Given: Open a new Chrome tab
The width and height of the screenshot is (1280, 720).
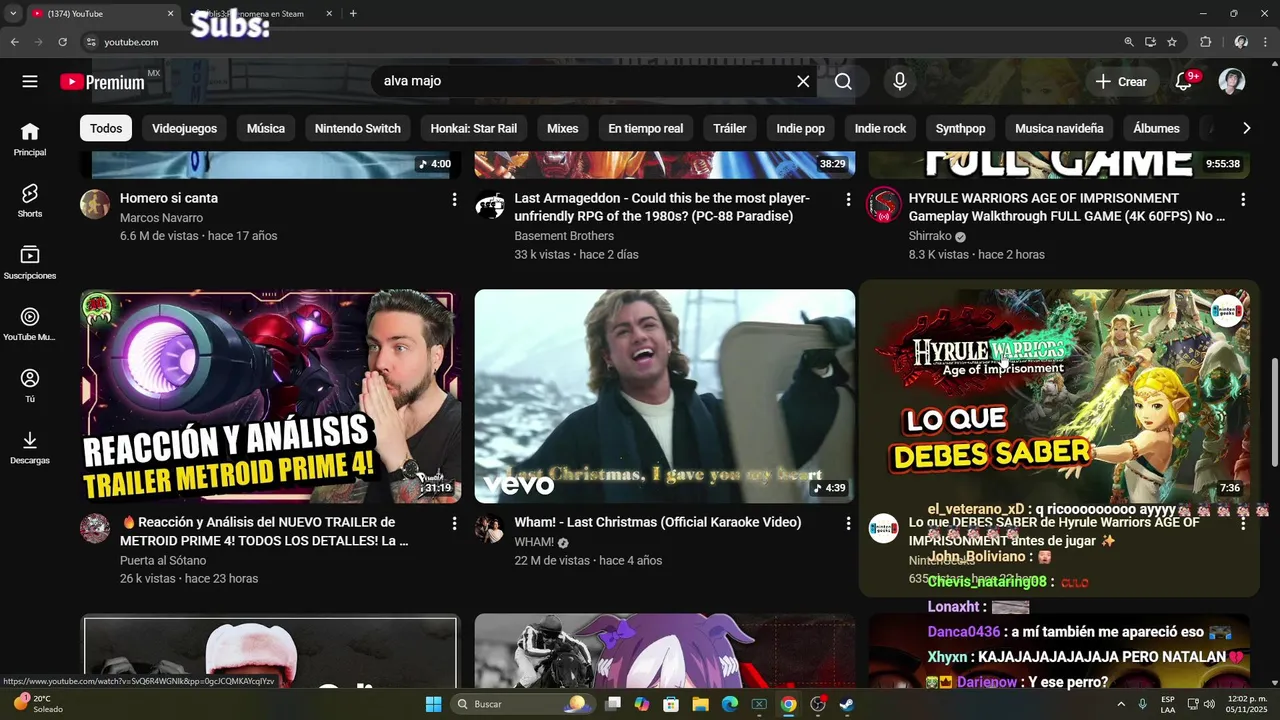Looking at the screenshot, I should pyautogui.click(x=353, y=14).
